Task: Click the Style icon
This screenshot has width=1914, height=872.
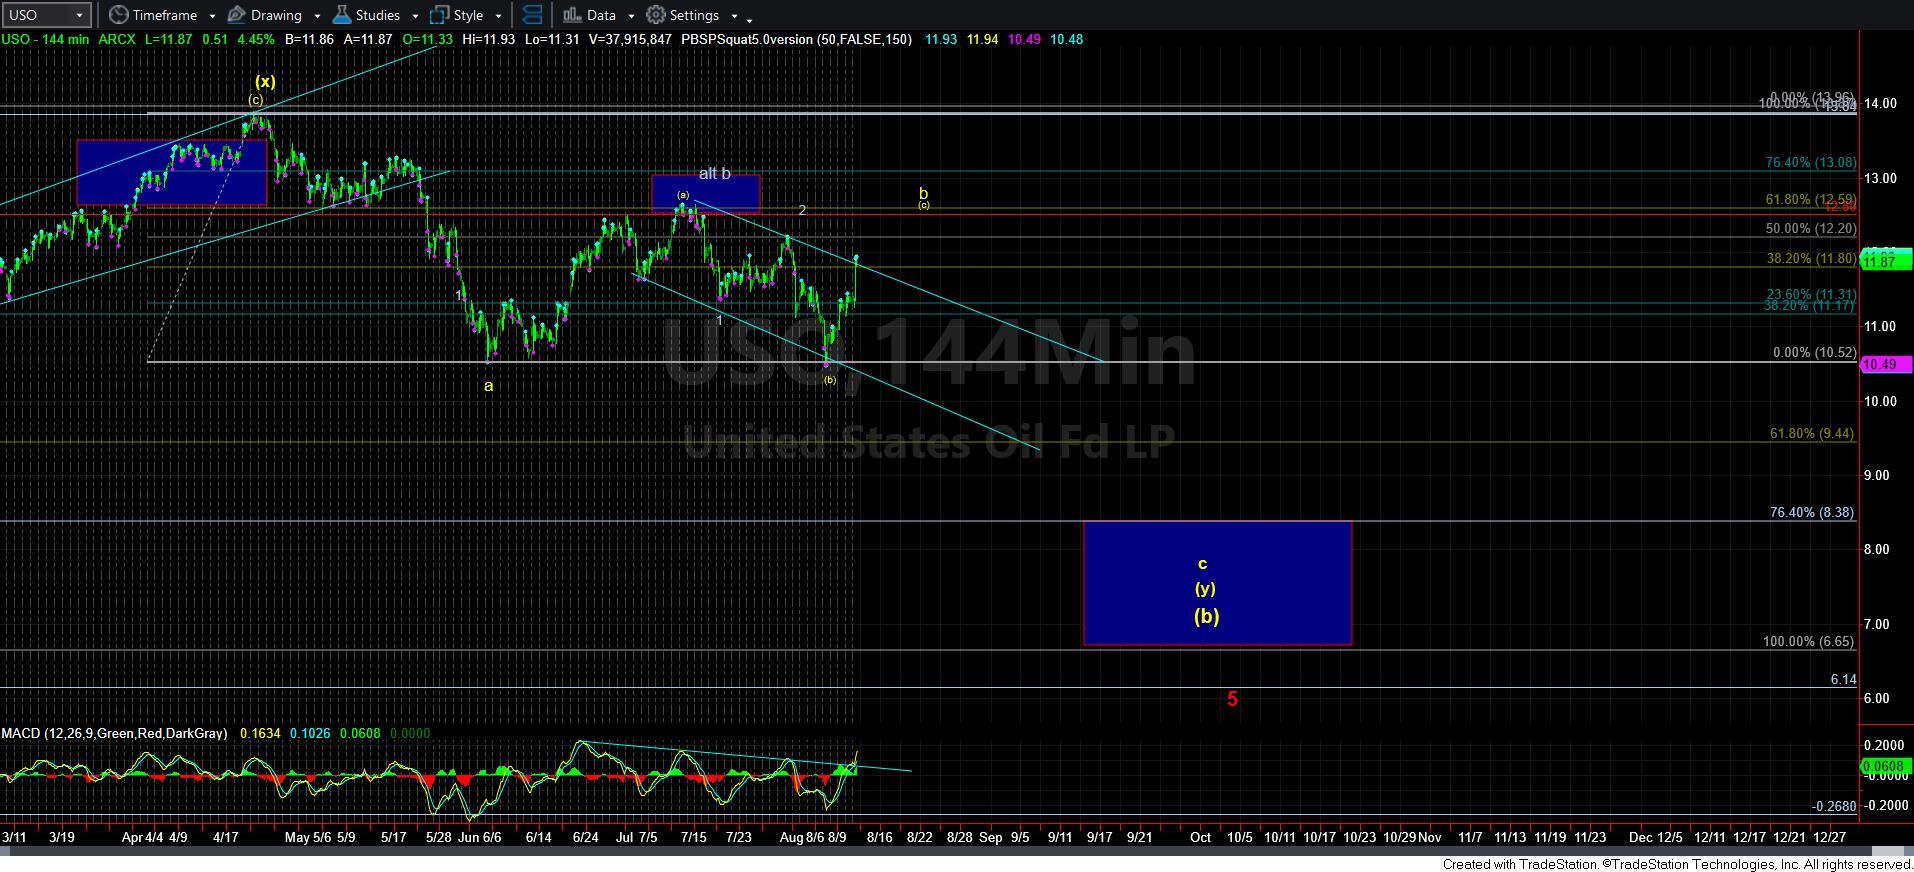Action: pyautogui.click(x=439, y=15)
